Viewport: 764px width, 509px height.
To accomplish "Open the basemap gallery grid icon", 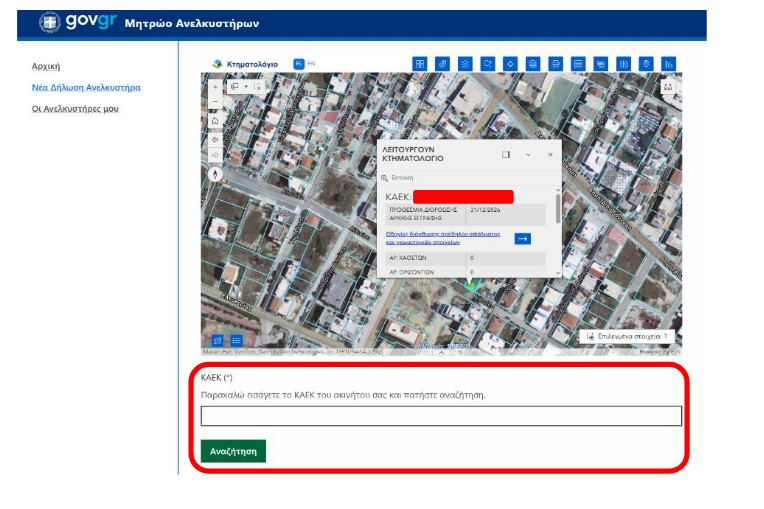I will click(420, 64).
